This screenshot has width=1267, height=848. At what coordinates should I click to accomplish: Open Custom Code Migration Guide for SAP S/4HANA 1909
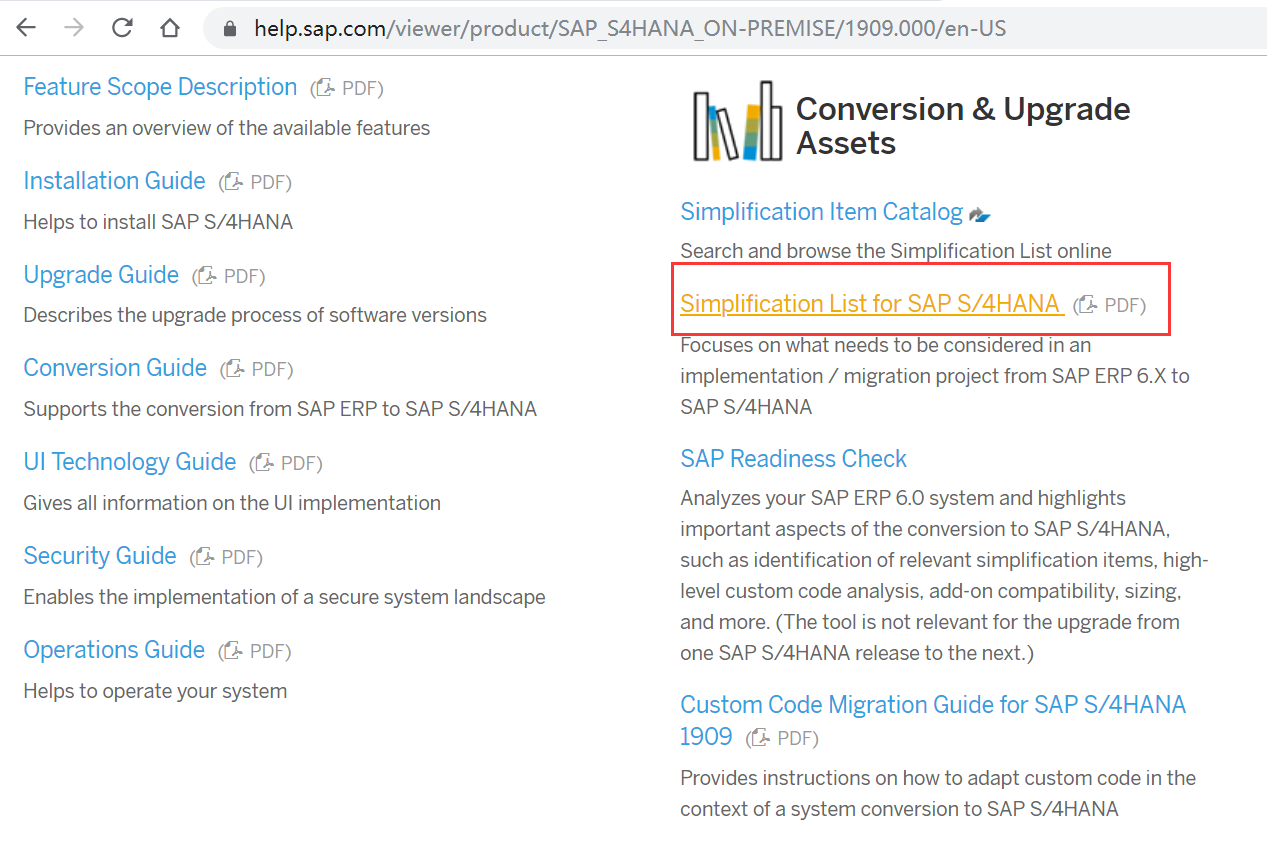[x=932, y=704]
